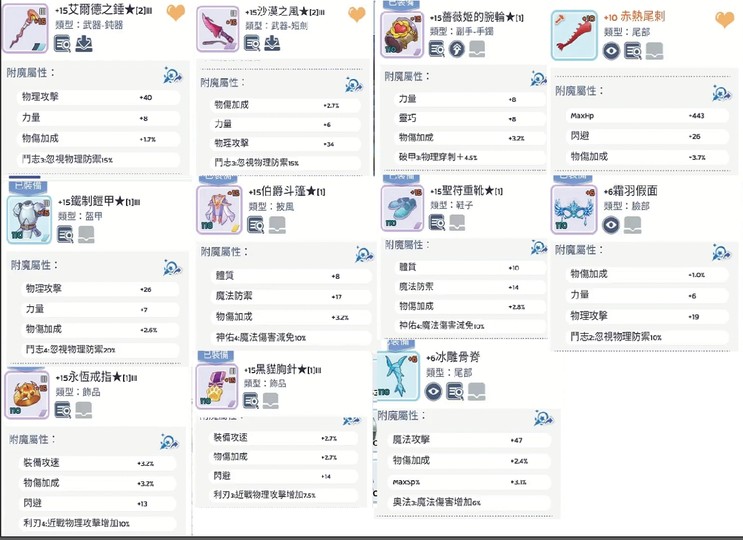Click the heart favorite icon for 艾爾德之錘
This screenshot has height=540, width=743.
pyautogui.click(x=175, y=12)
